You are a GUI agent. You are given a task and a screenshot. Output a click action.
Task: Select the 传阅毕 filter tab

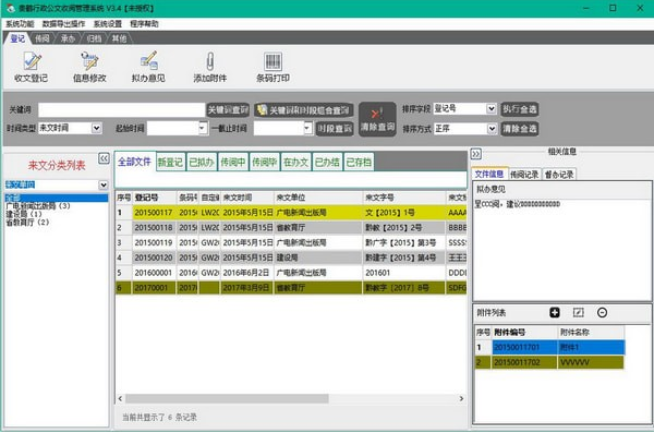coord(264,162)
